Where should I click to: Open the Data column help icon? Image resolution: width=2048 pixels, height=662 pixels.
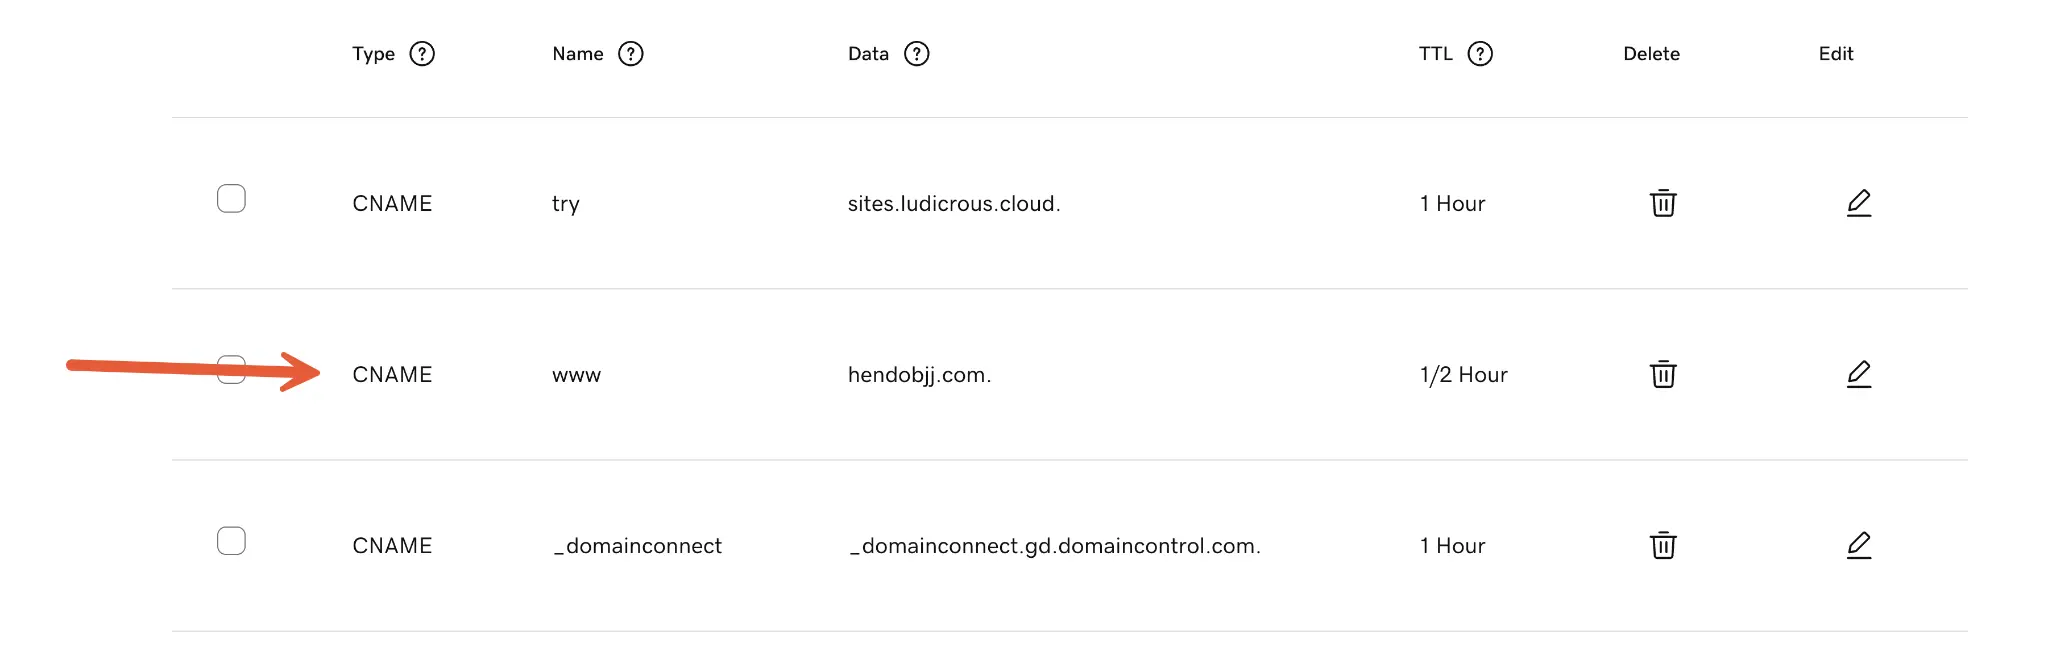(917, 54)
